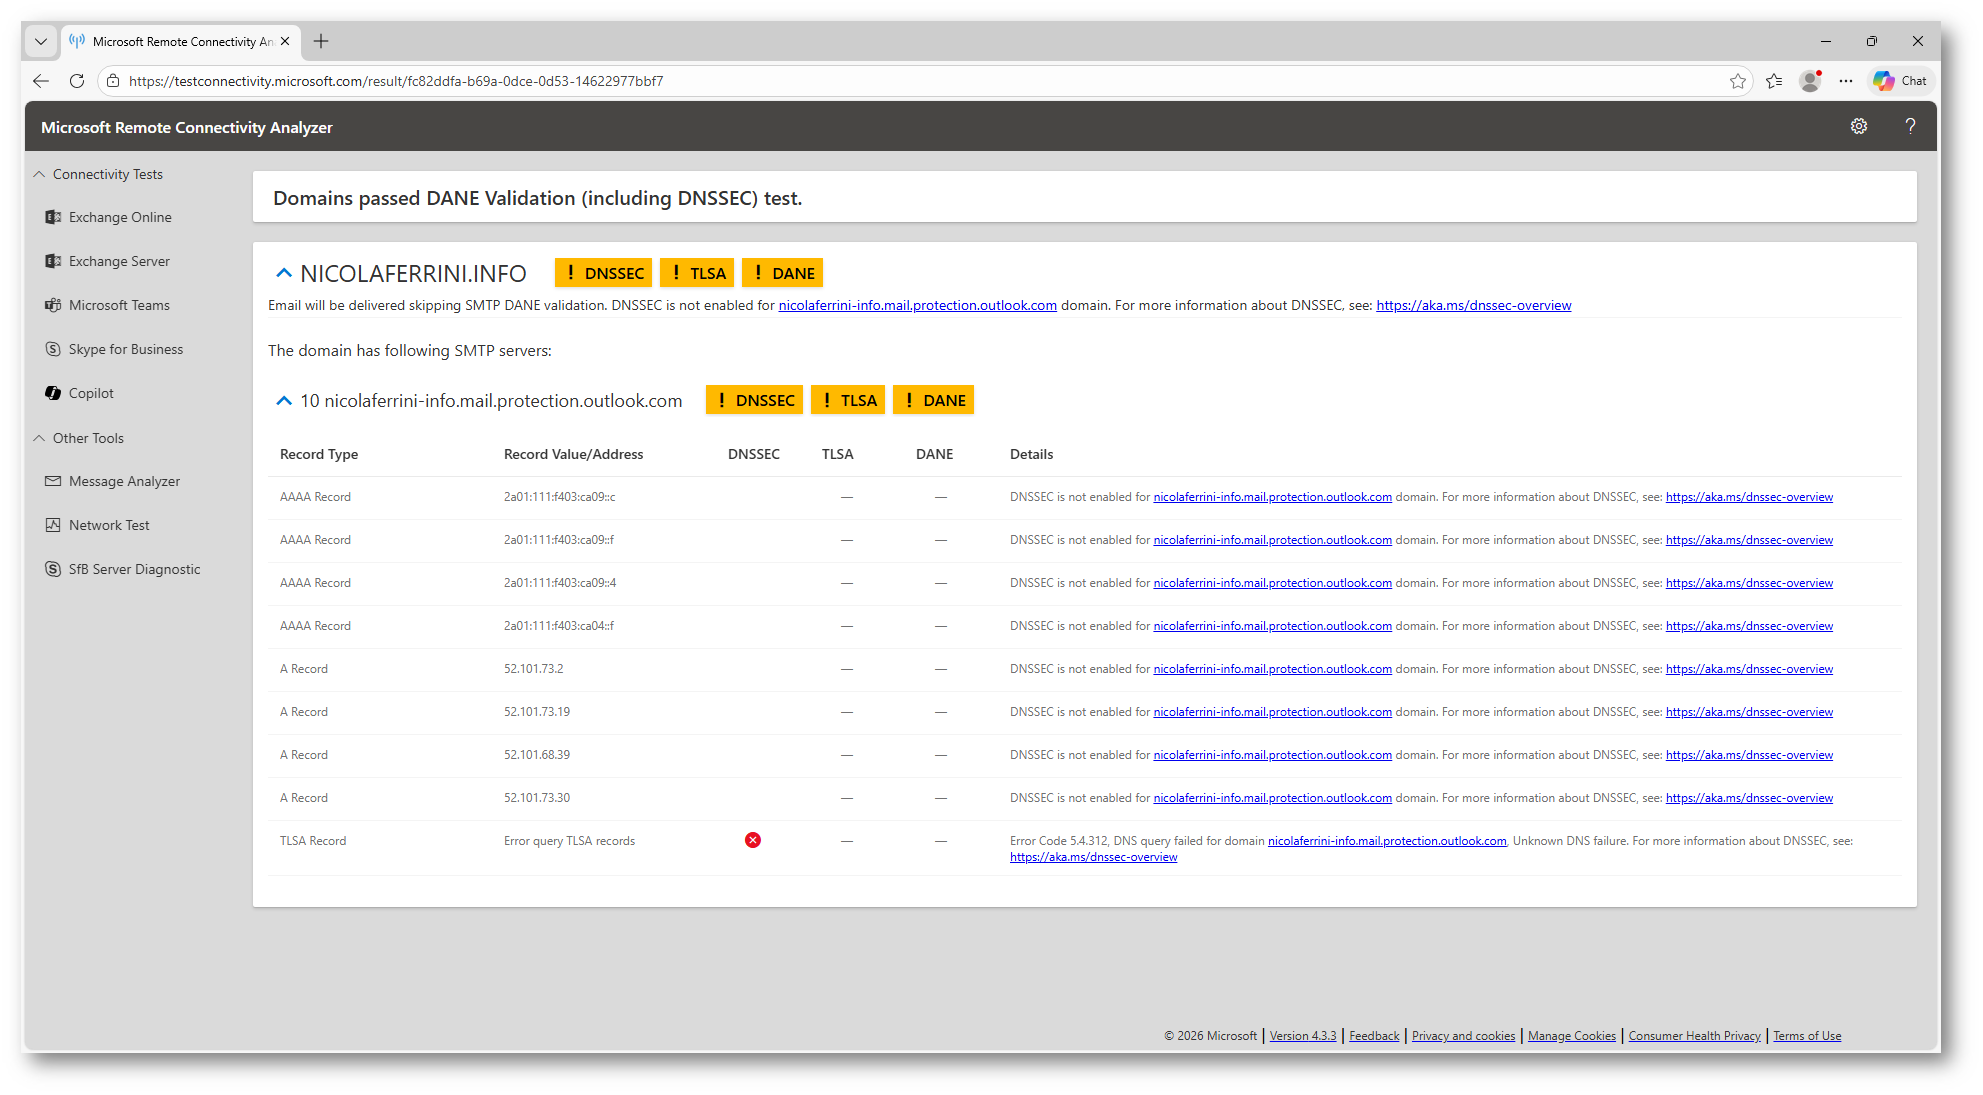Screen dimensions: 1983x1095
Task: Open Skype for Business tests
Action: pyautogui.click(x=125, y=349)
